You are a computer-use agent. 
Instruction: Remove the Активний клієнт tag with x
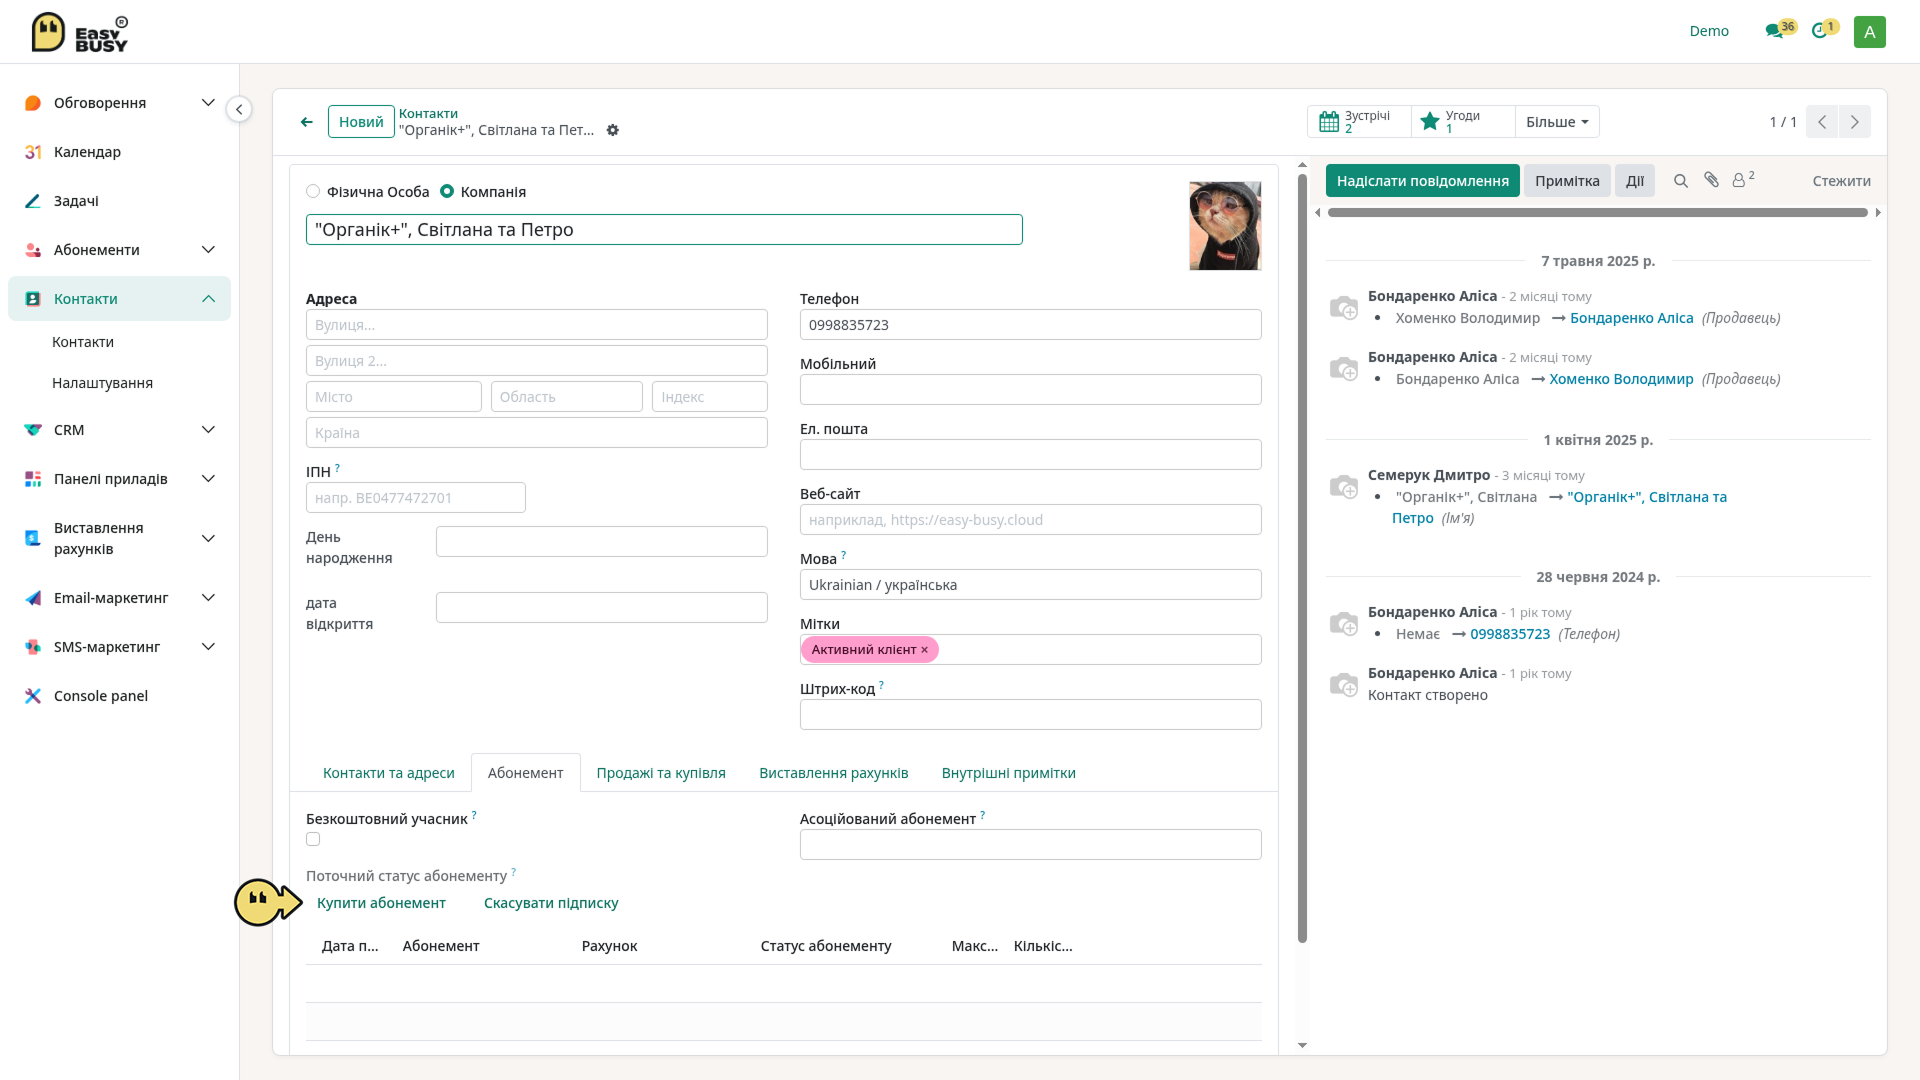tap(924, 650)
